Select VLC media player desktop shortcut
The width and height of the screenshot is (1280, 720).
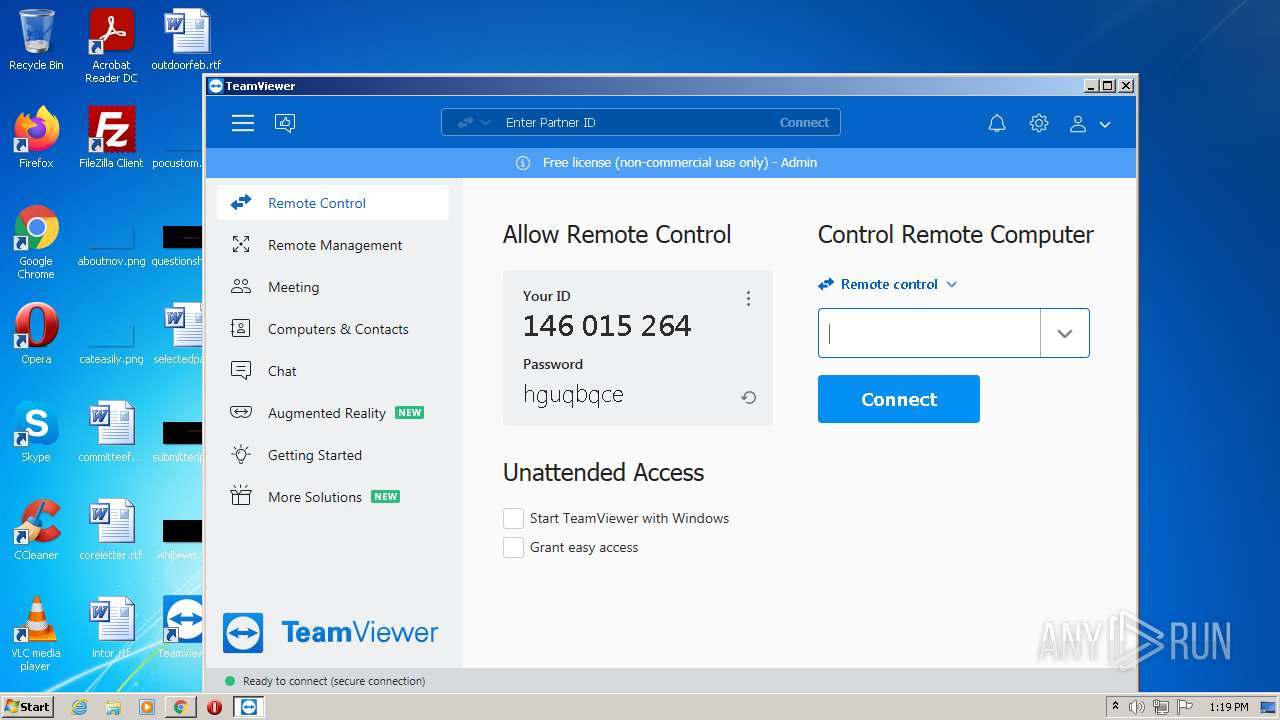36,634
